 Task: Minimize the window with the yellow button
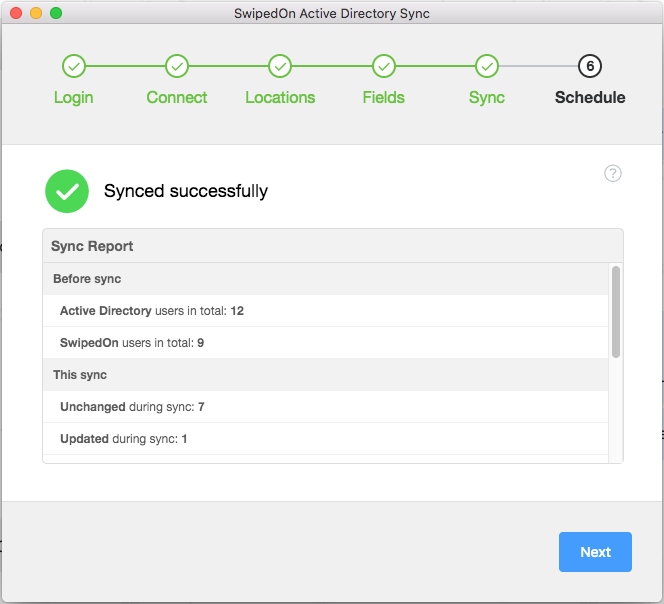(x=36, y=13)
